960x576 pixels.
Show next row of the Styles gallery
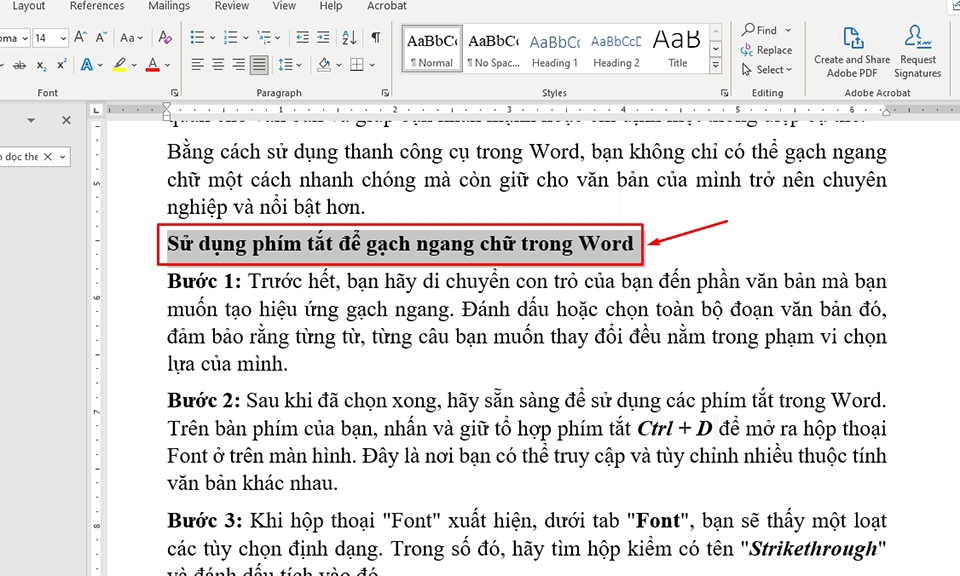[716, 48]
